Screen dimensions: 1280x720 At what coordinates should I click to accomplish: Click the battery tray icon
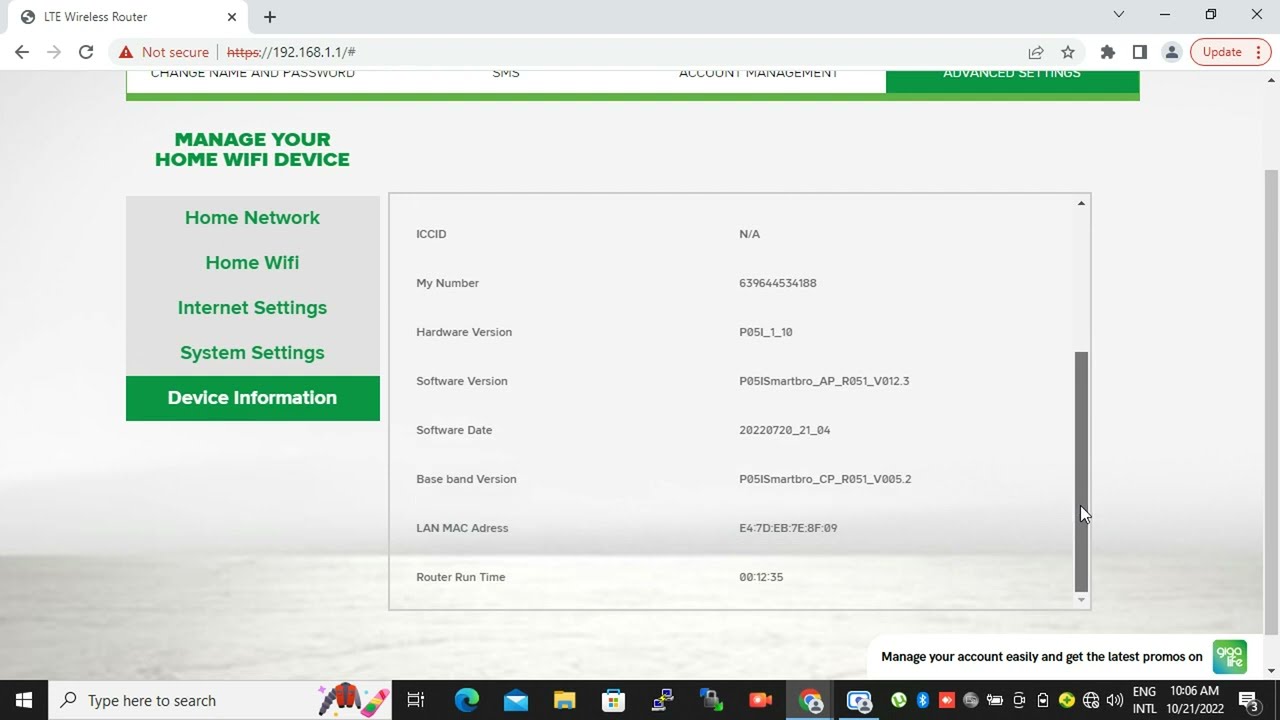995,700
